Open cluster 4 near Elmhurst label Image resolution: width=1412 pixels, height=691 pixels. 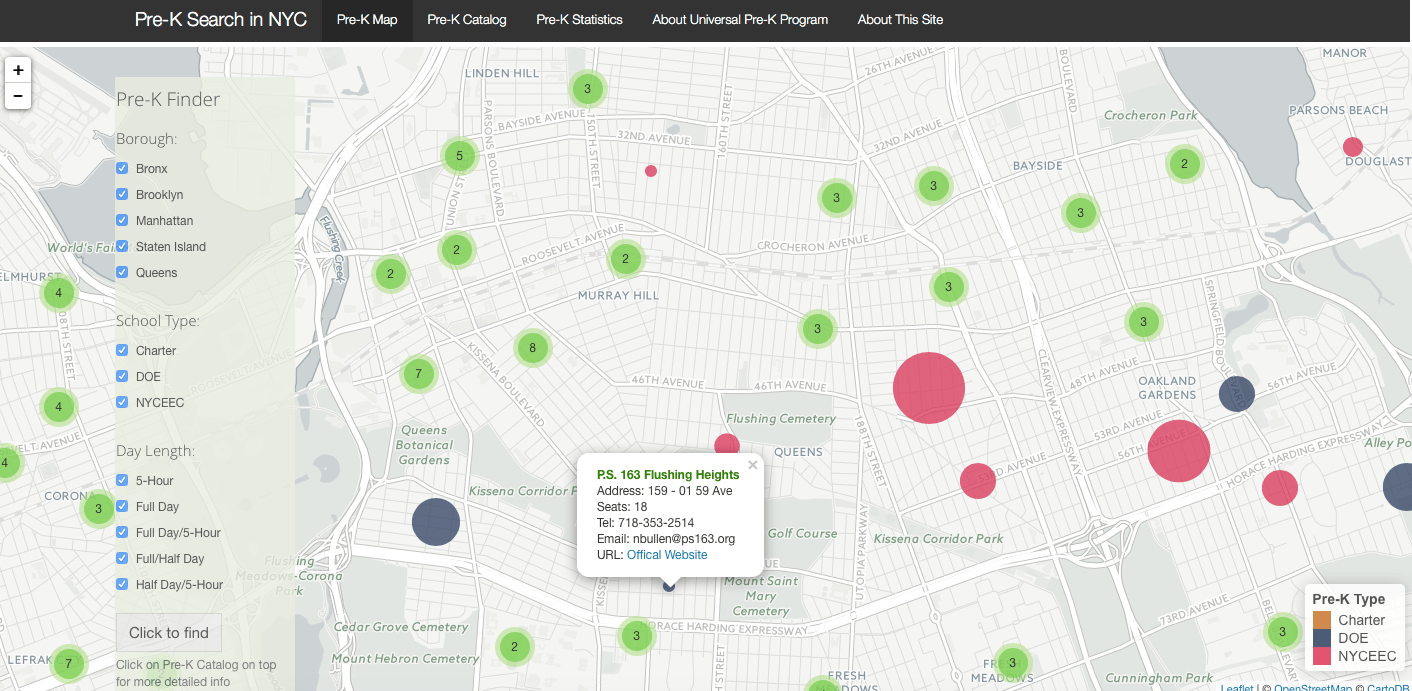(x=59, y=293)
